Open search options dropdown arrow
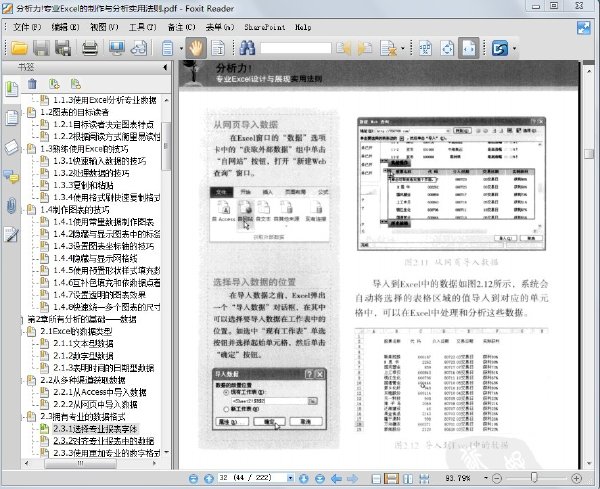The height and width of the screenshot is (489, 600). click(x=403, y=48)
